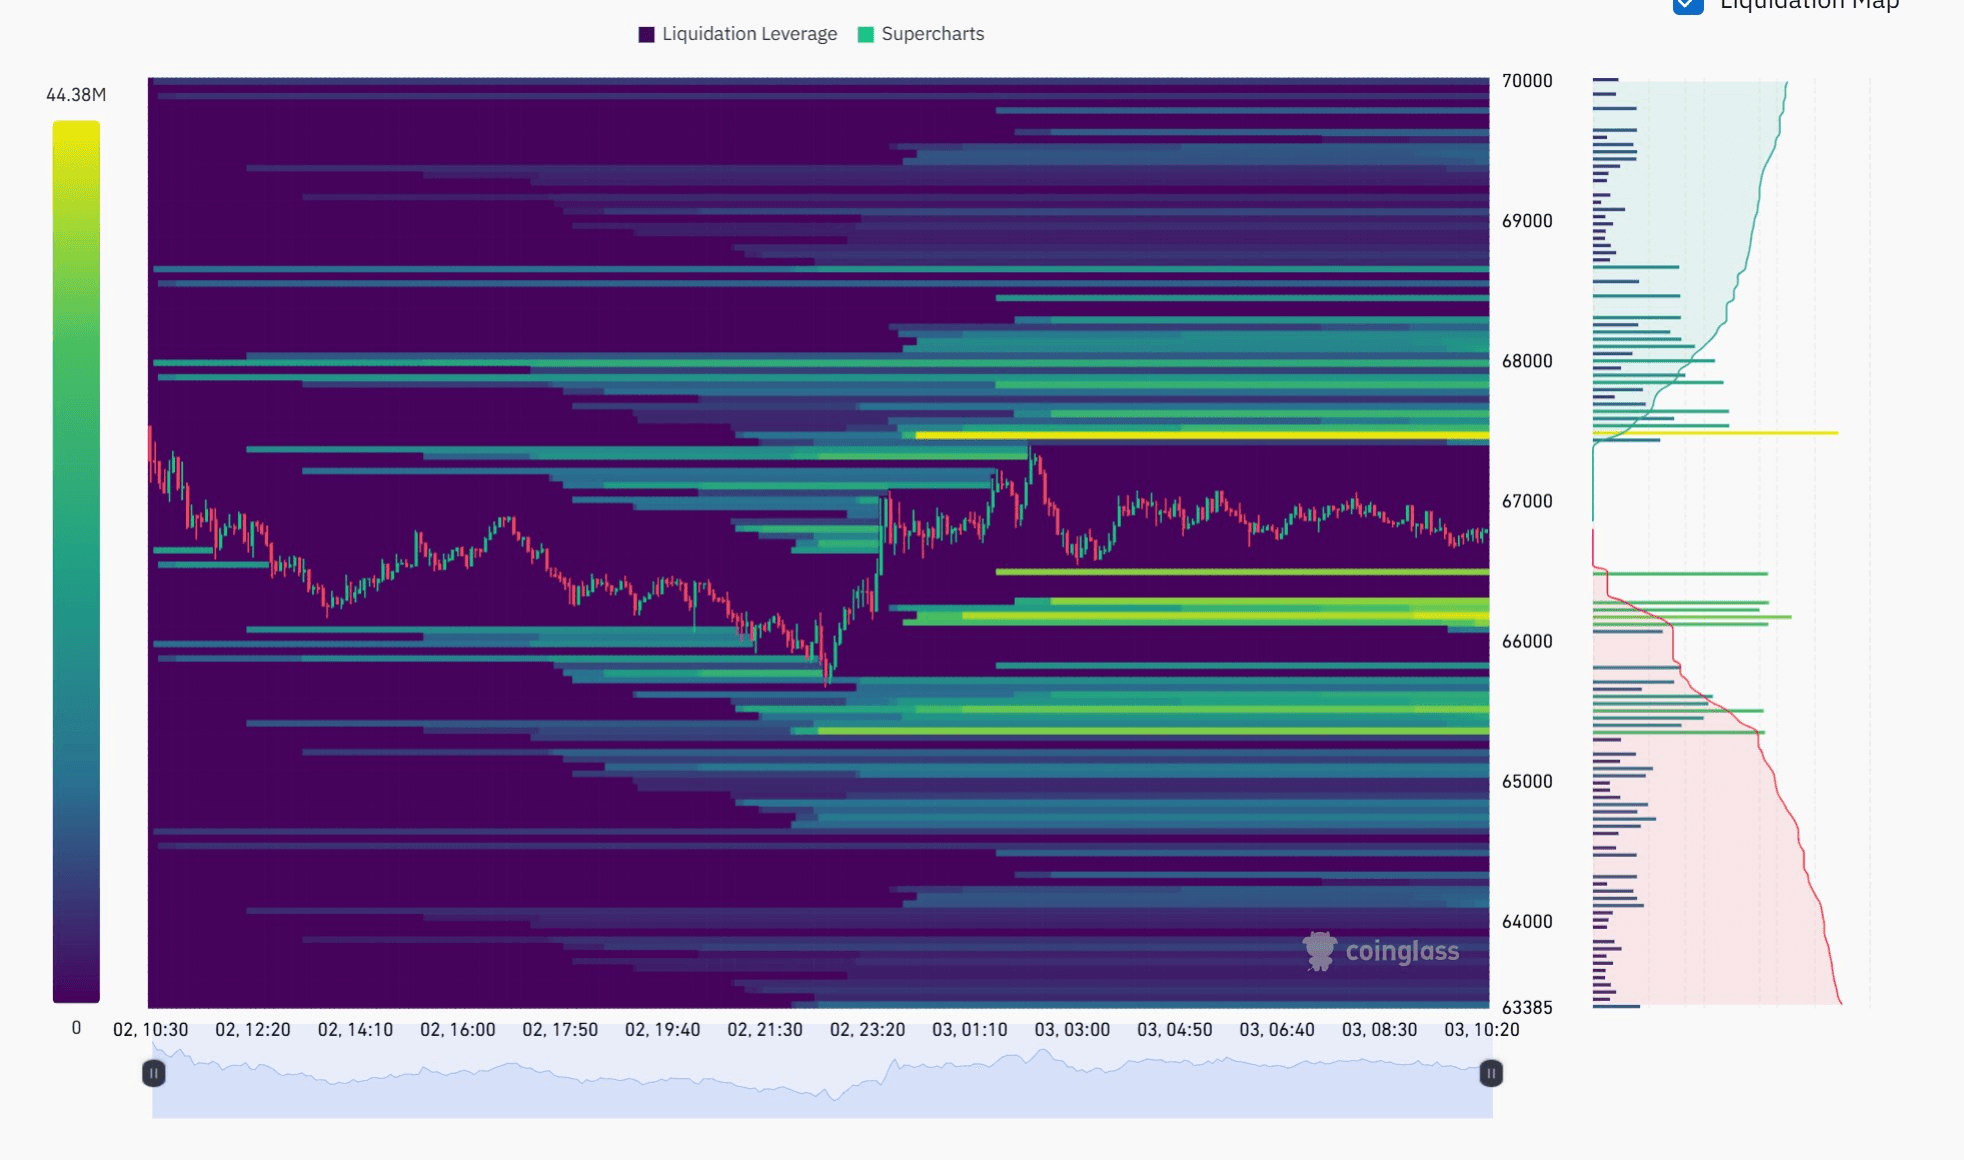Viewport: 1964px width, 1160px height.
Task: Click the coinglass watermark logo icon
Action: click(x=1319, y=951)
